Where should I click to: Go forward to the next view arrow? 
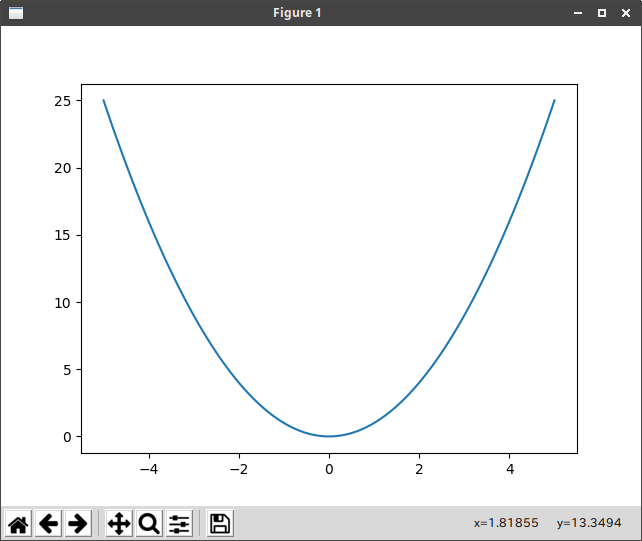tap(78, 523)
